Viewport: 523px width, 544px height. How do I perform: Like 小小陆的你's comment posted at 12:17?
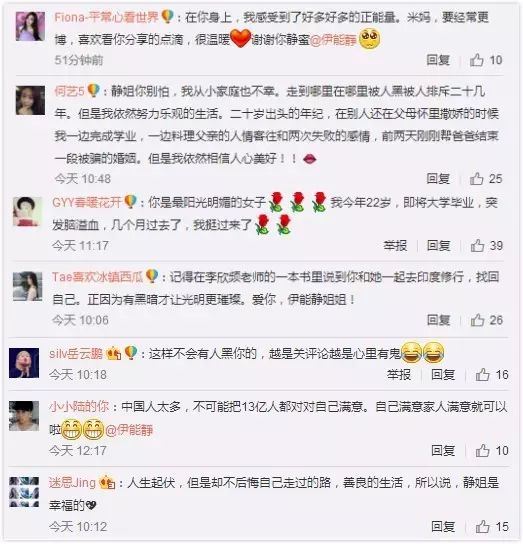coord(491,451)
